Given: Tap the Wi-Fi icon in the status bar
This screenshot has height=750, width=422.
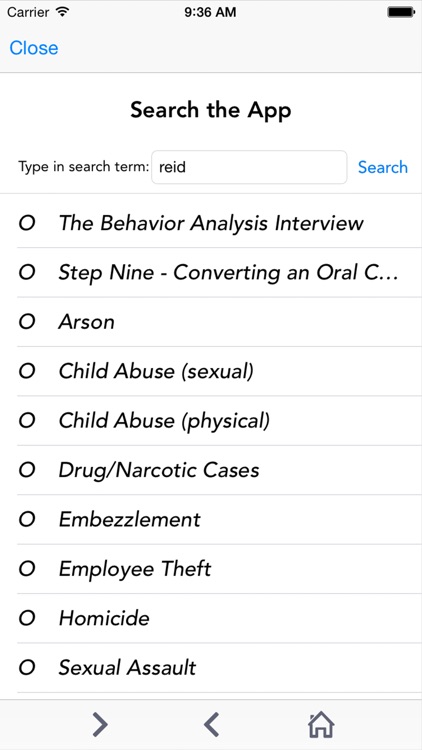Looking at the screenshot, I should pyautogui.click(x=62, y=12).
